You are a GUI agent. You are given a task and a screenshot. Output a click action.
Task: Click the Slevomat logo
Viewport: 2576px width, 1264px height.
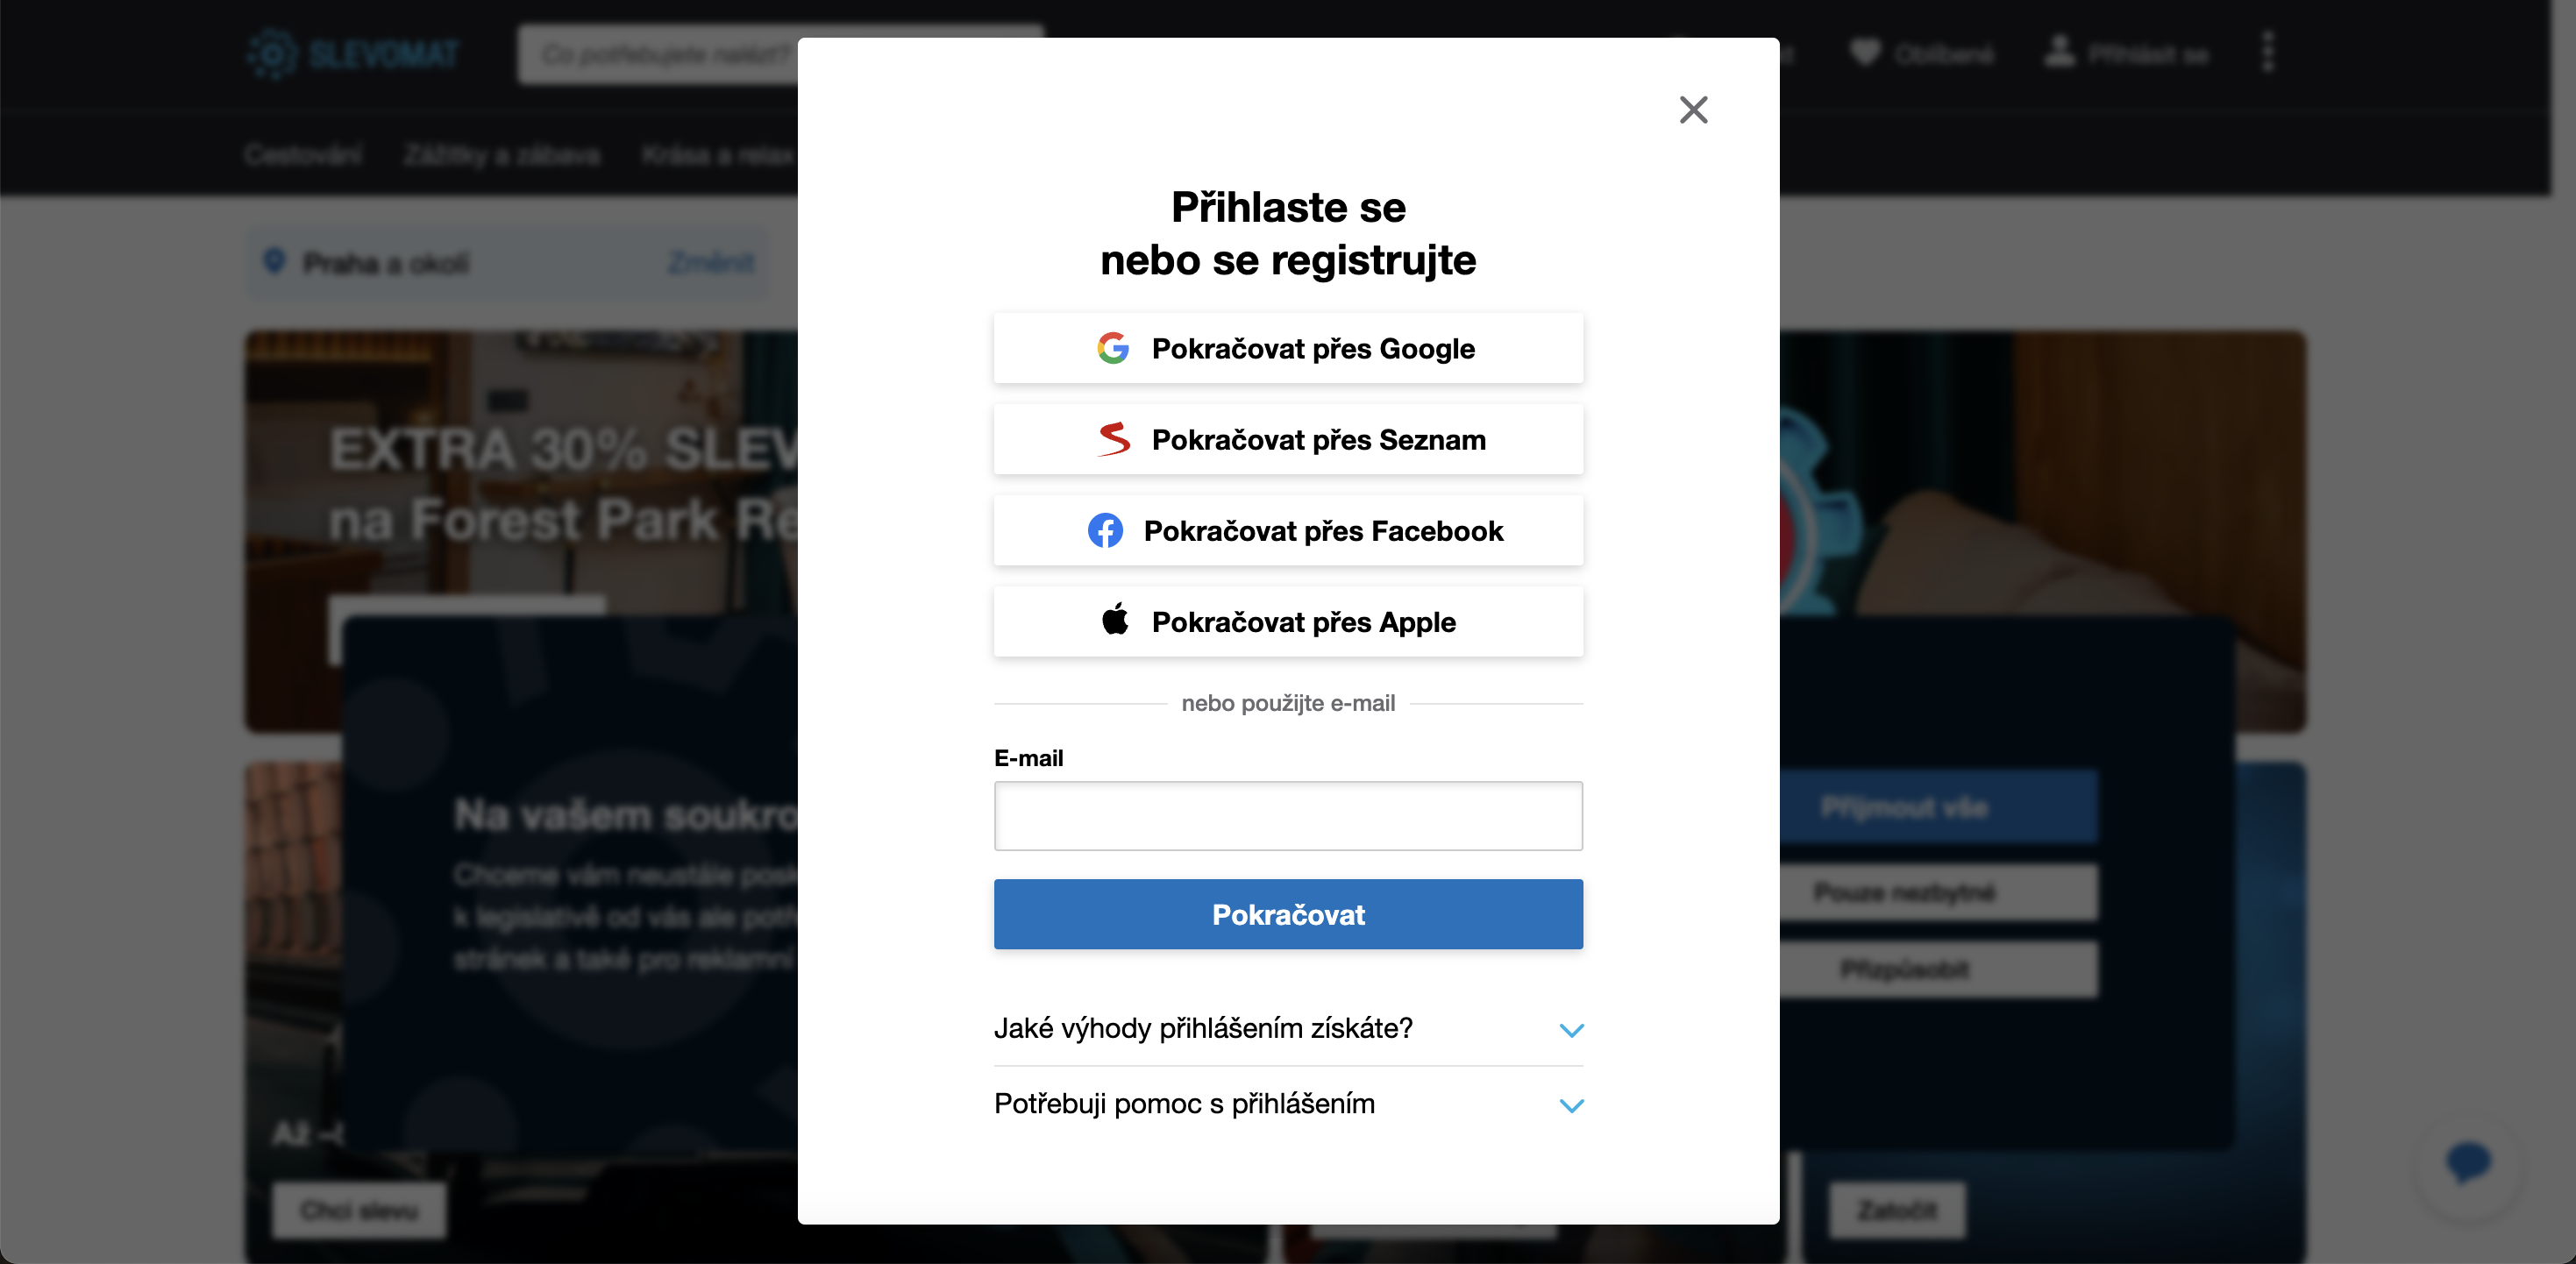click(x=354, y=54)
